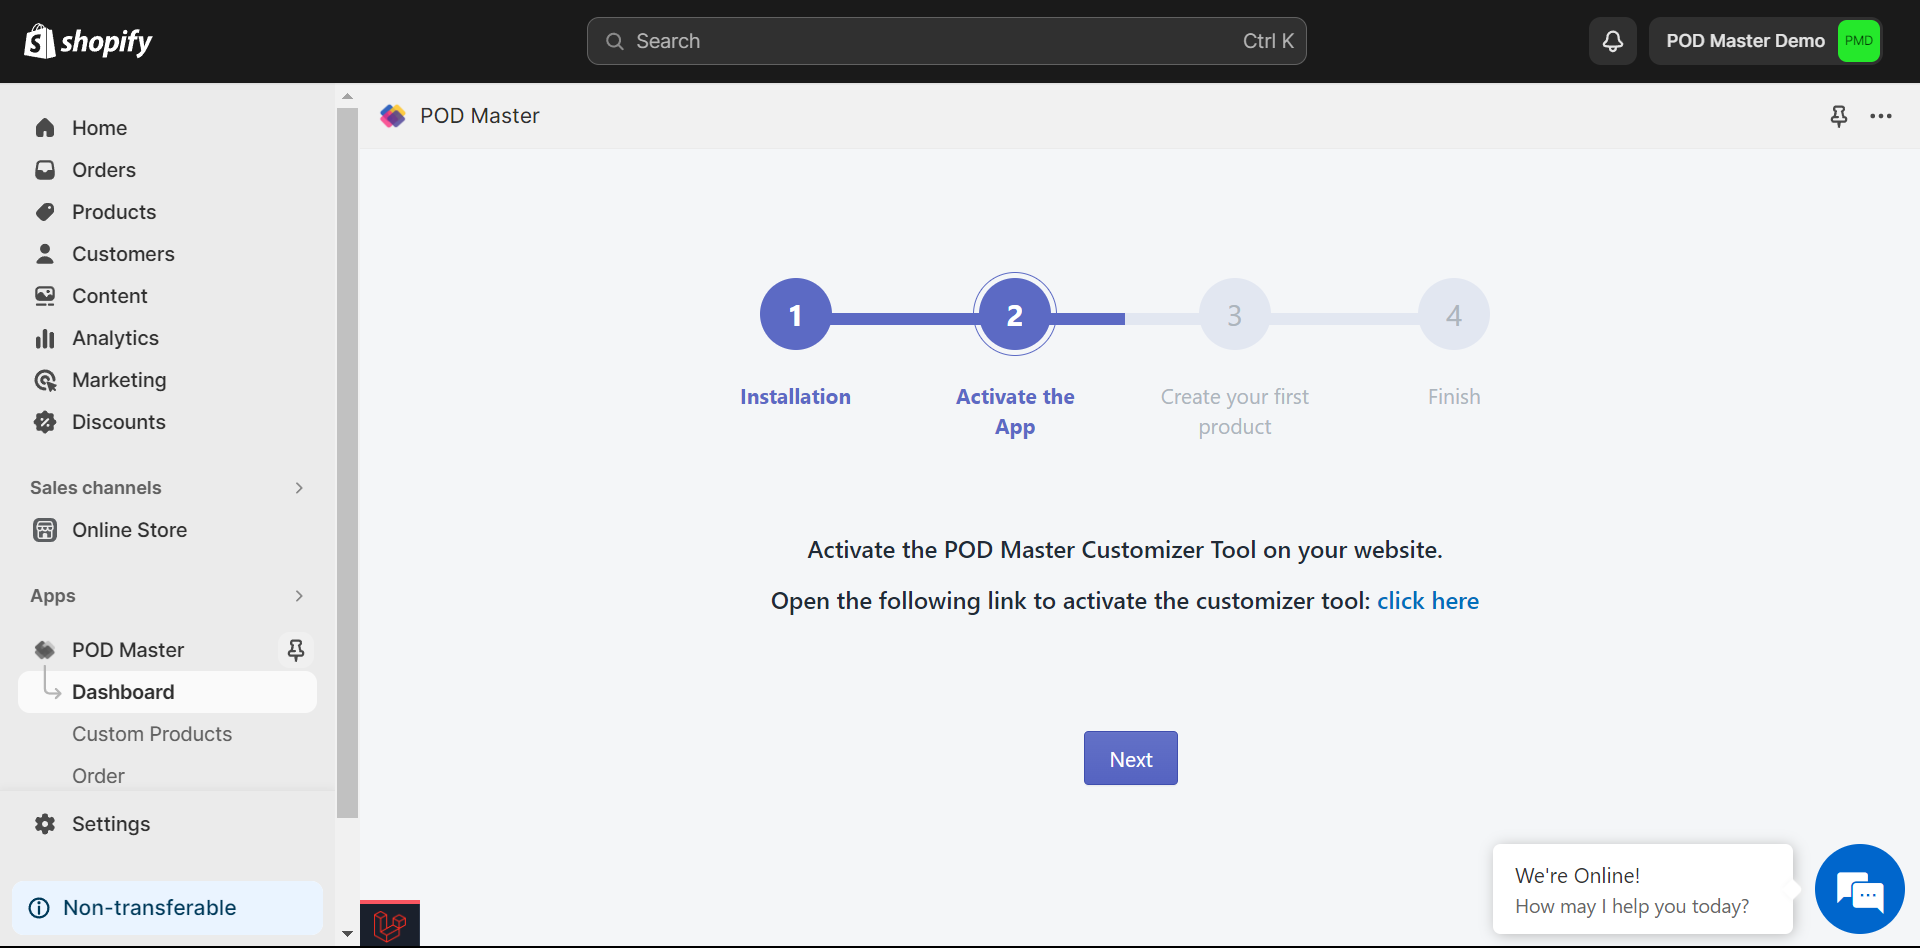Viewport: 1920px width, 948px height.
Task: Click step 3 circle
Action: (x=1234, y=314)
